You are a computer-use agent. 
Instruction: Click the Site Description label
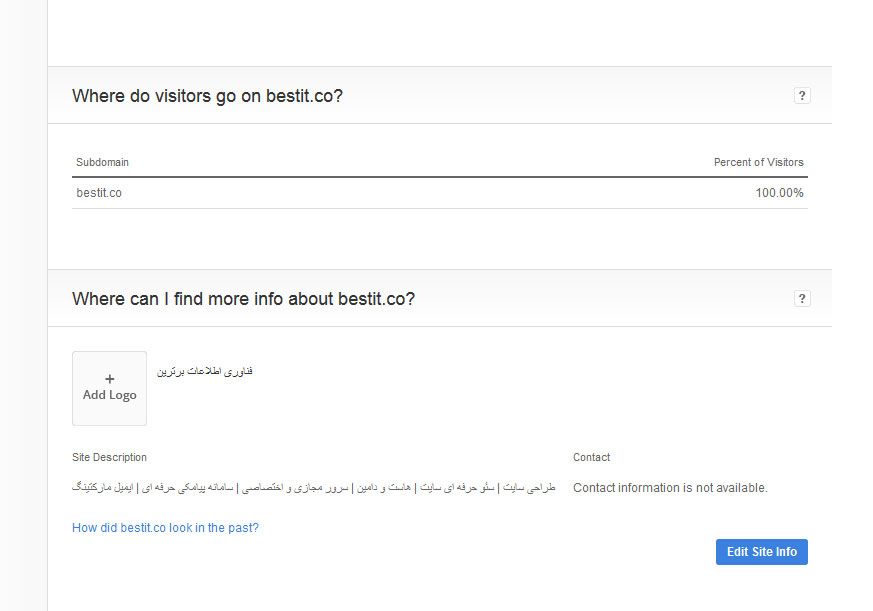tap(109, 457)
